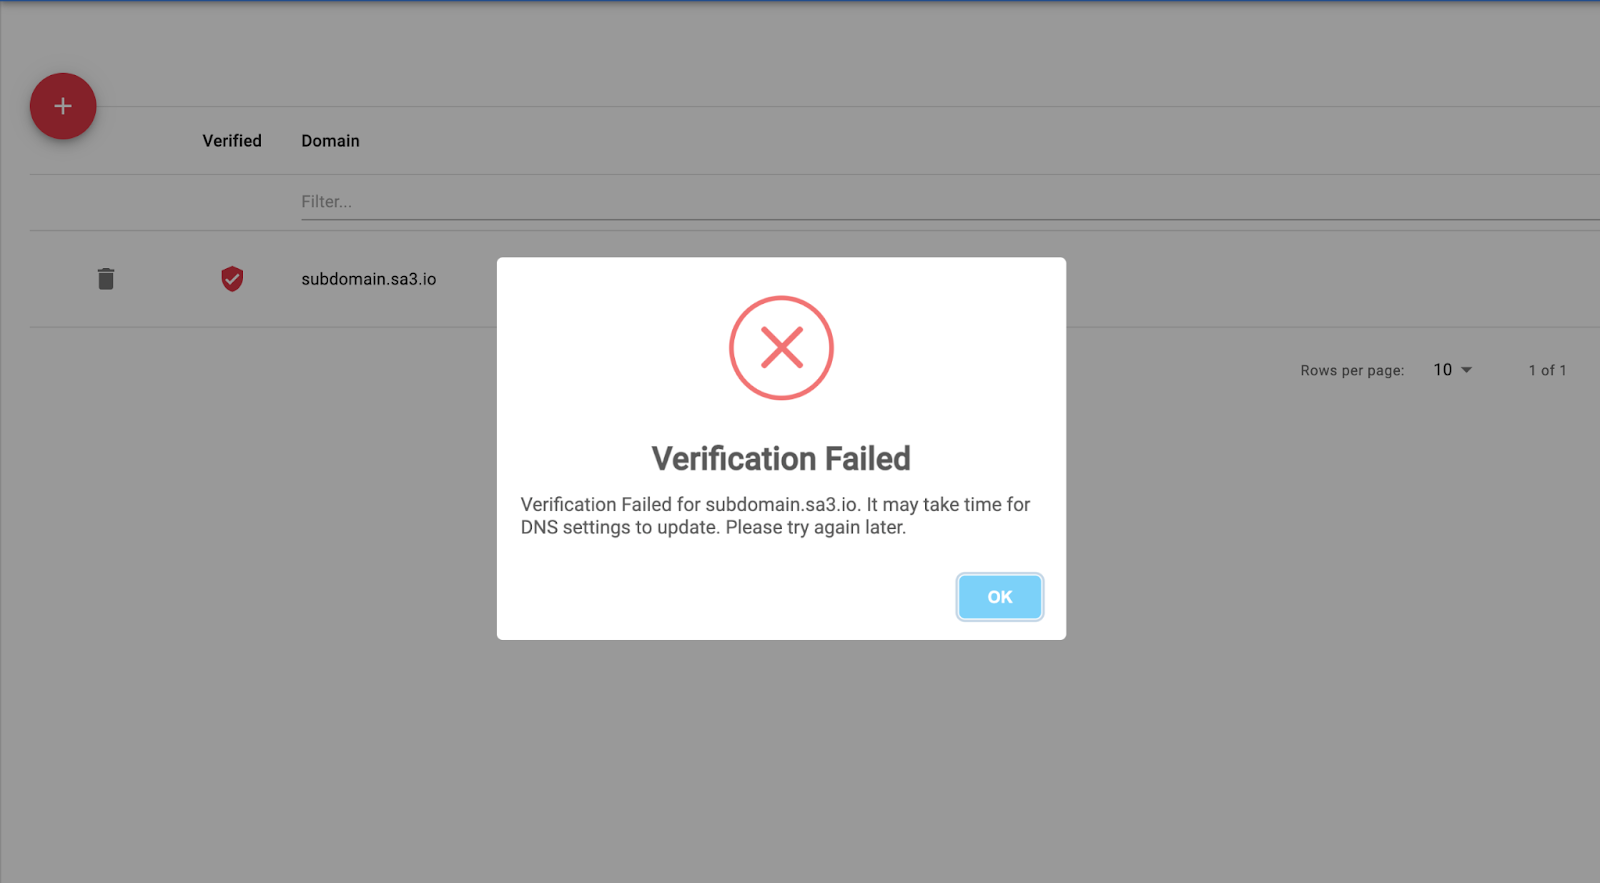Click the red verified shield icon
The height and width of the screenshot is (883, 1600).
(232, 279)
